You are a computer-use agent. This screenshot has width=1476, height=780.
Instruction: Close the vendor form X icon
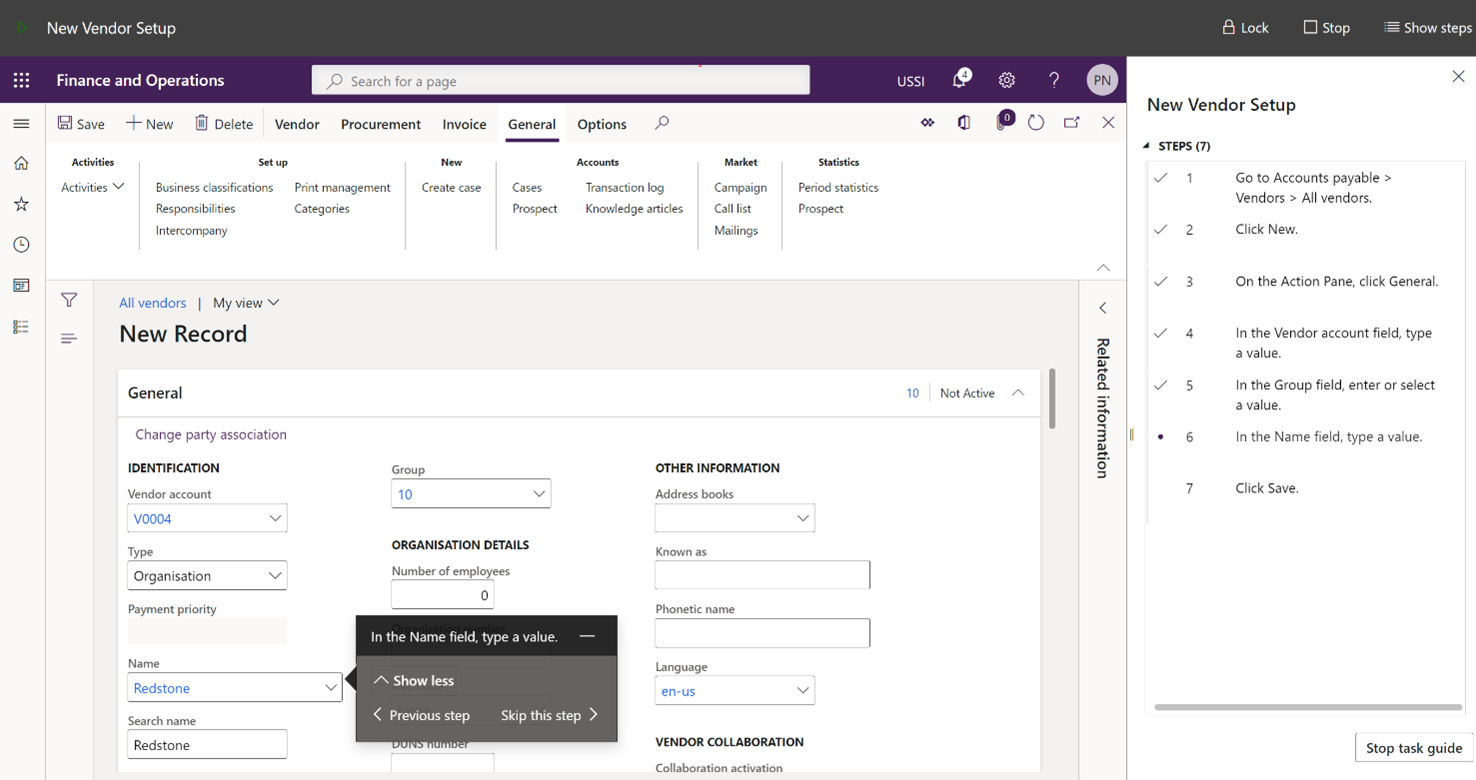coord(1108,123)
